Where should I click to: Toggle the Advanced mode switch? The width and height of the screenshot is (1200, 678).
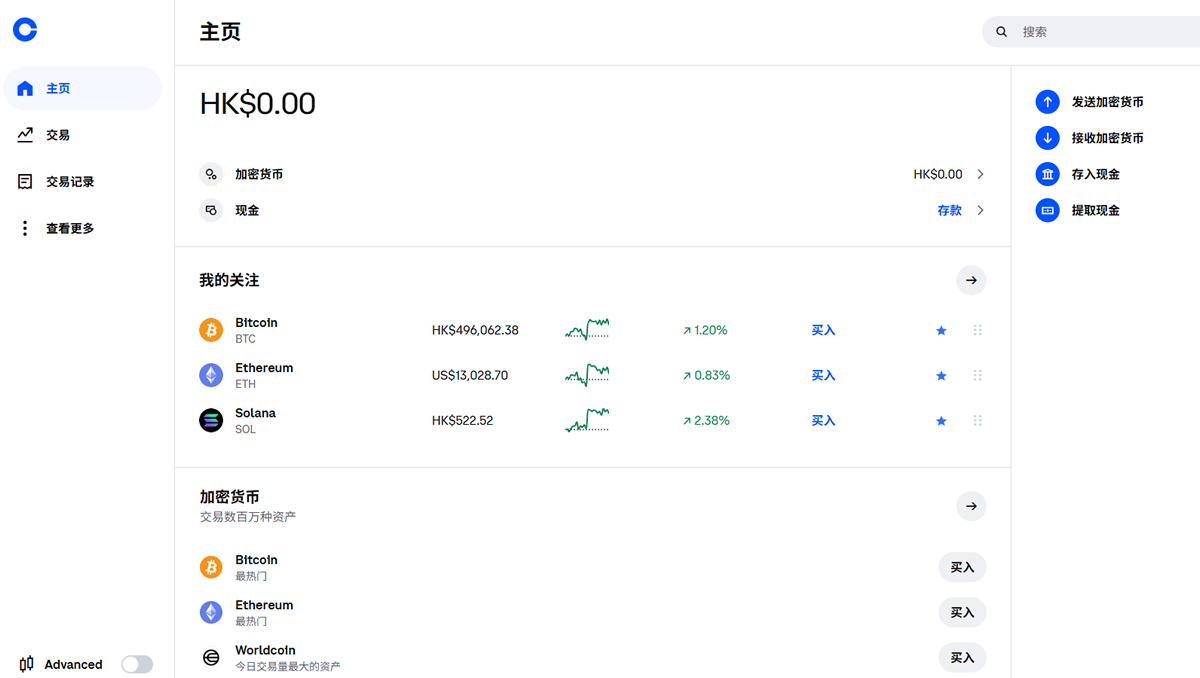[137, 664]
